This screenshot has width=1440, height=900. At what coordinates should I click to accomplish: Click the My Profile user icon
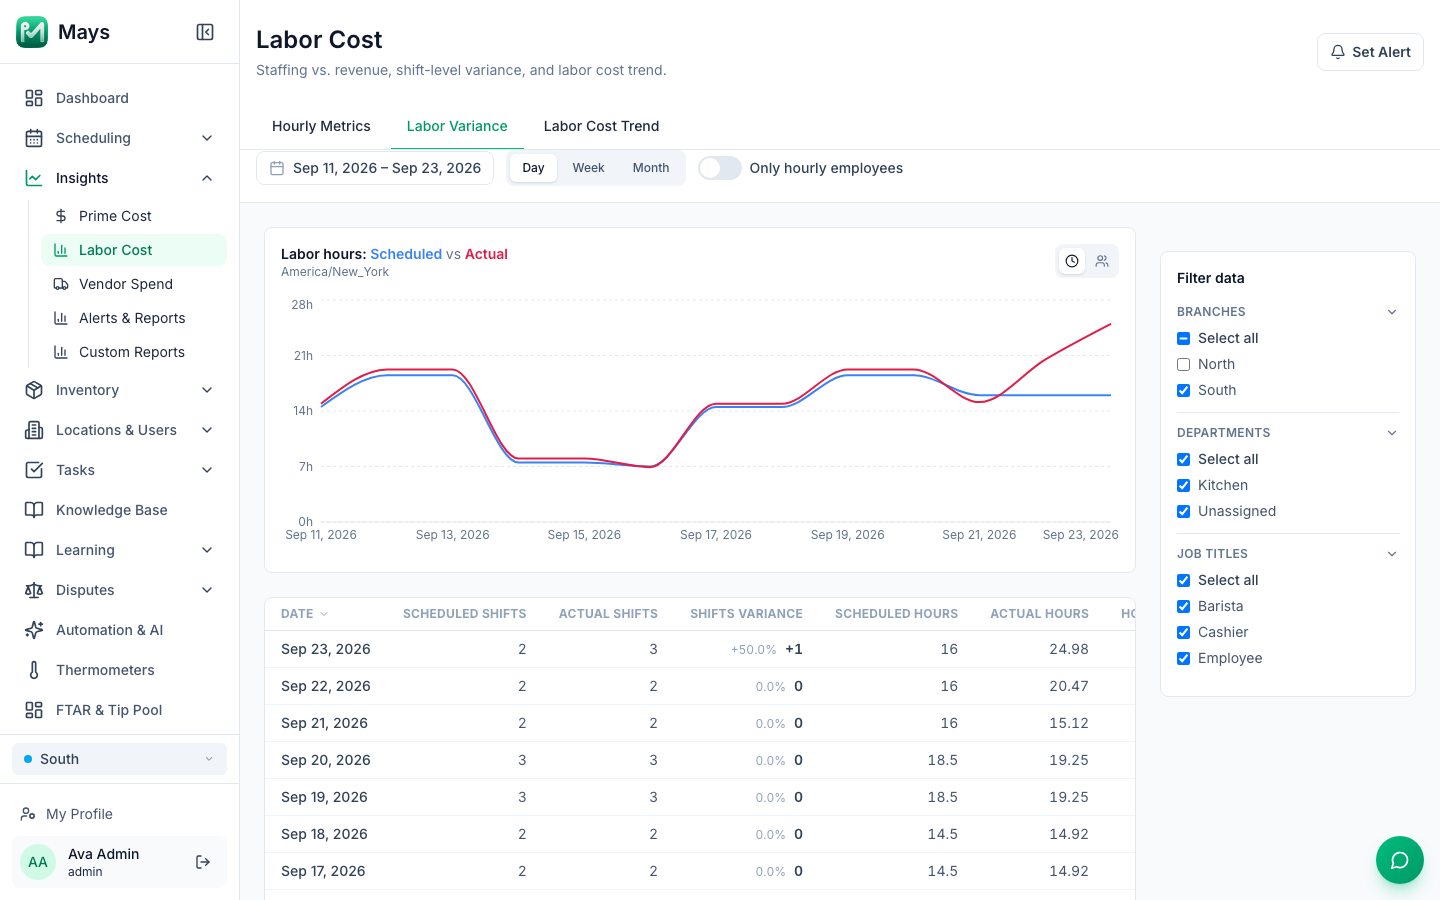click(28, 814)
